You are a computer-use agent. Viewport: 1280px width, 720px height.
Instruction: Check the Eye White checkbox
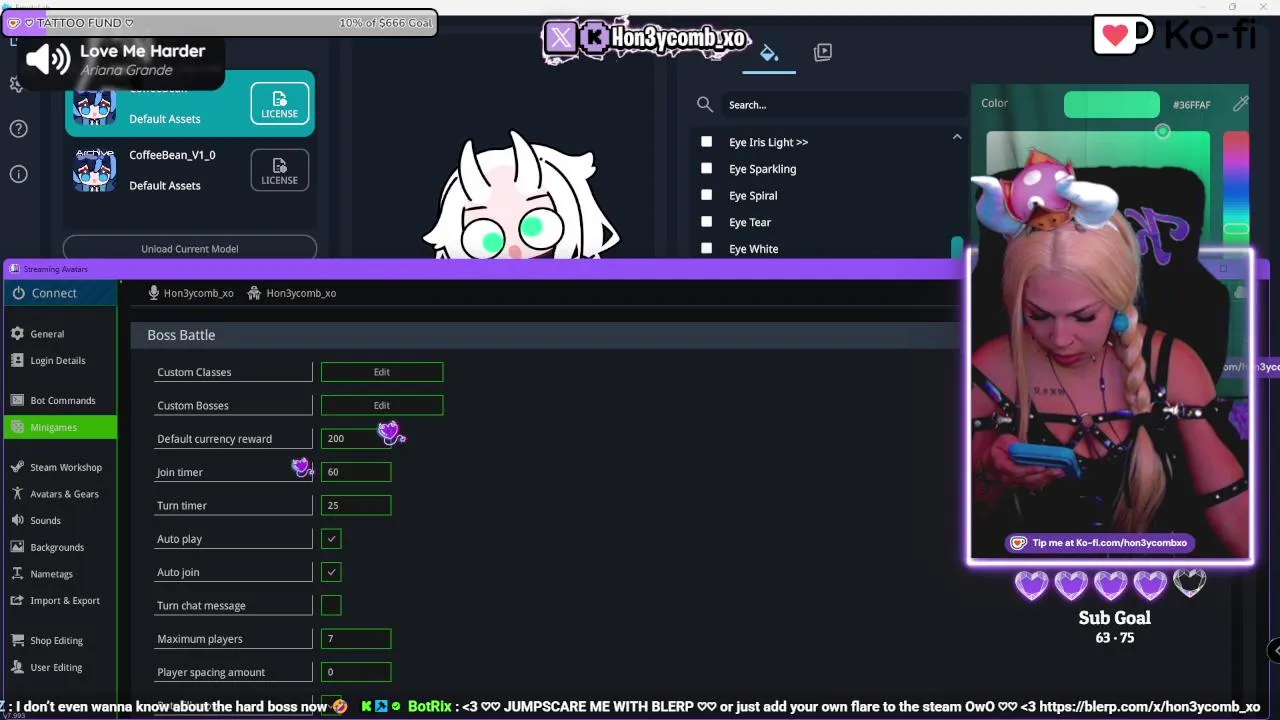pos(707,248)
